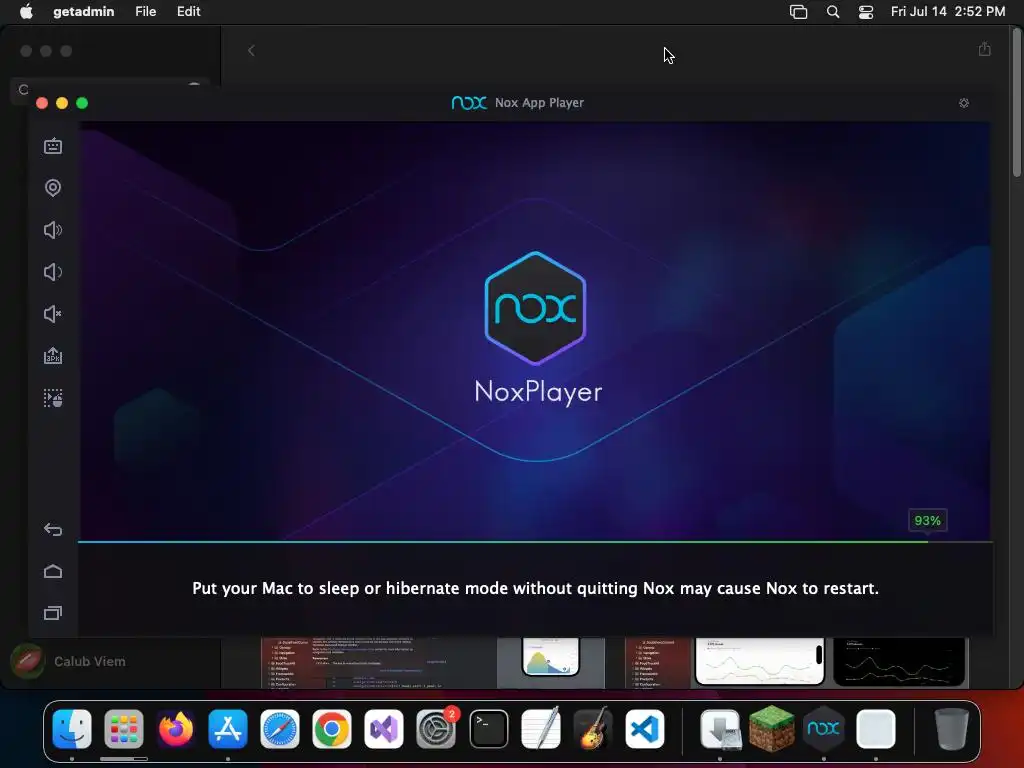Click the Calub Viem account in background window
Screen dimensions: 1024x768
pos(69,662)
